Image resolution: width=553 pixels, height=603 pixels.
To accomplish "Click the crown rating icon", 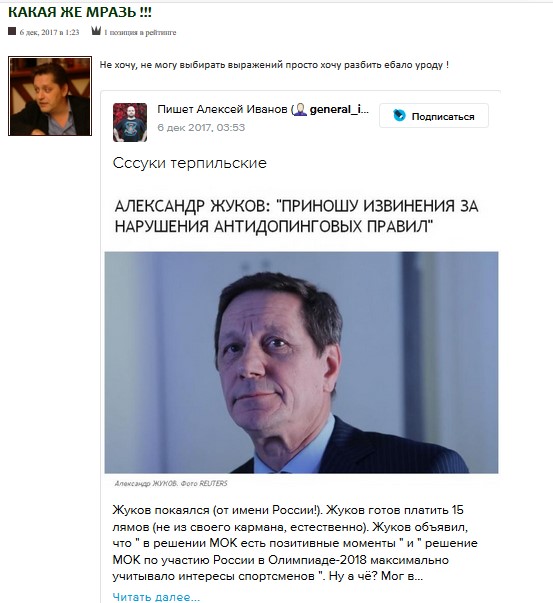I will point(96,31).
